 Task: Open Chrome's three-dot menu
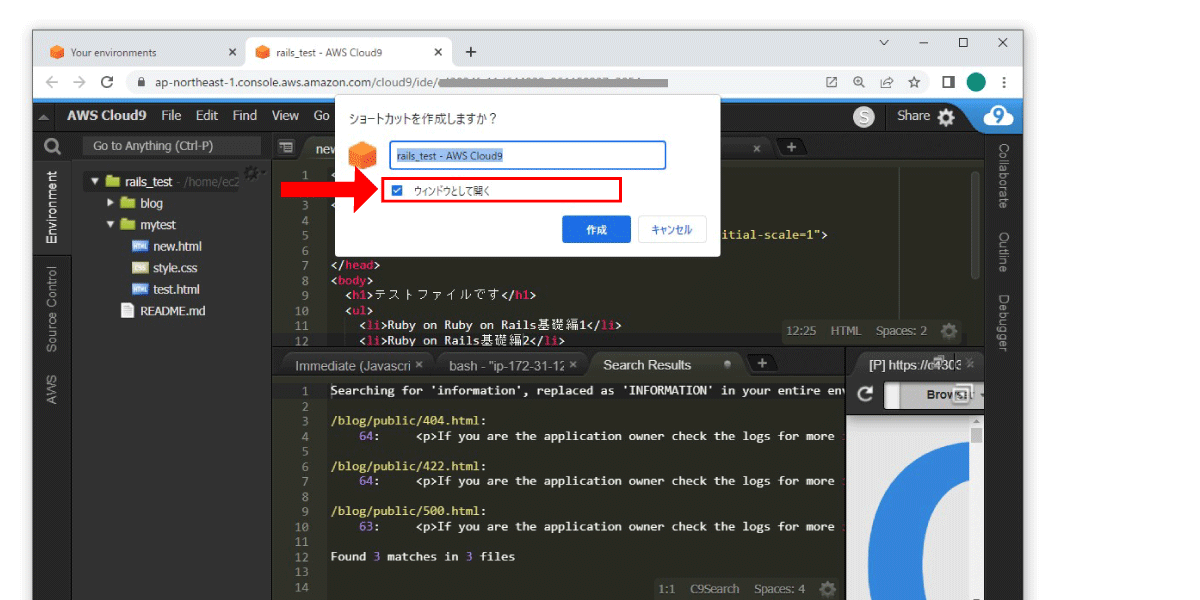point(1004,82)
